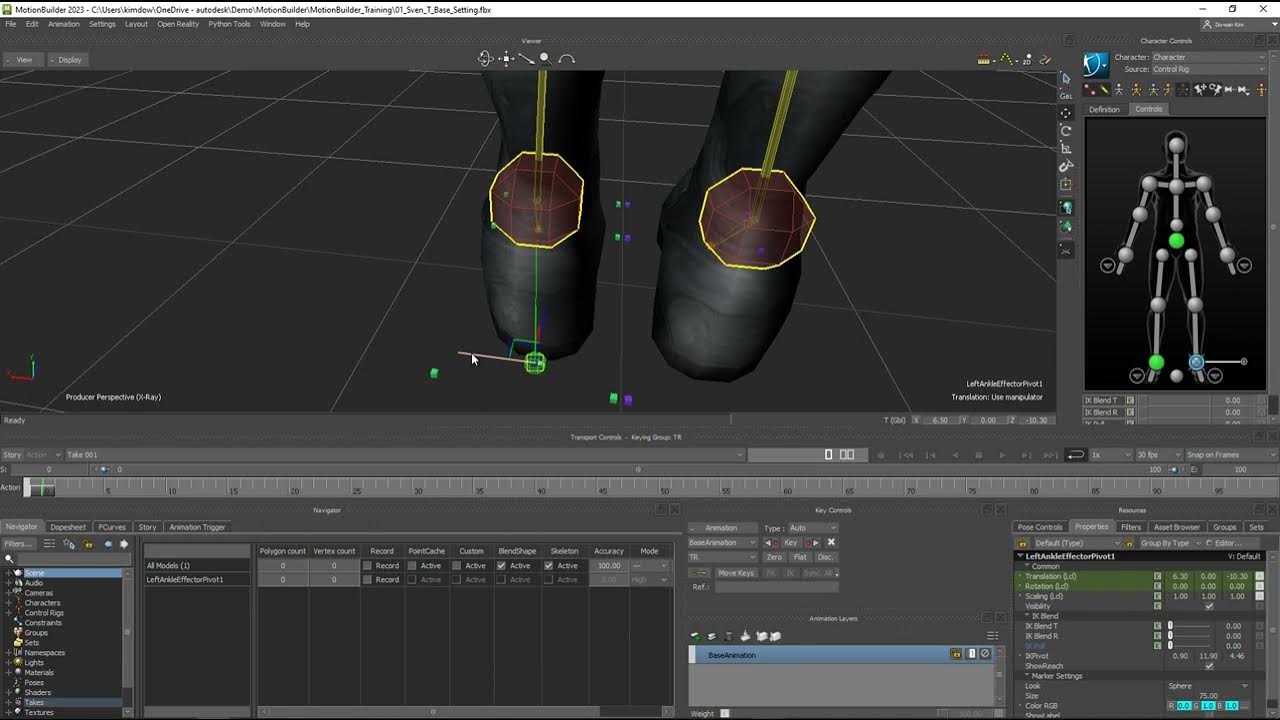The width and height of the screenshot is (1280, 720).
Task: Toggle PointCache Active checkbox for All Models
Action: point(412,566)
